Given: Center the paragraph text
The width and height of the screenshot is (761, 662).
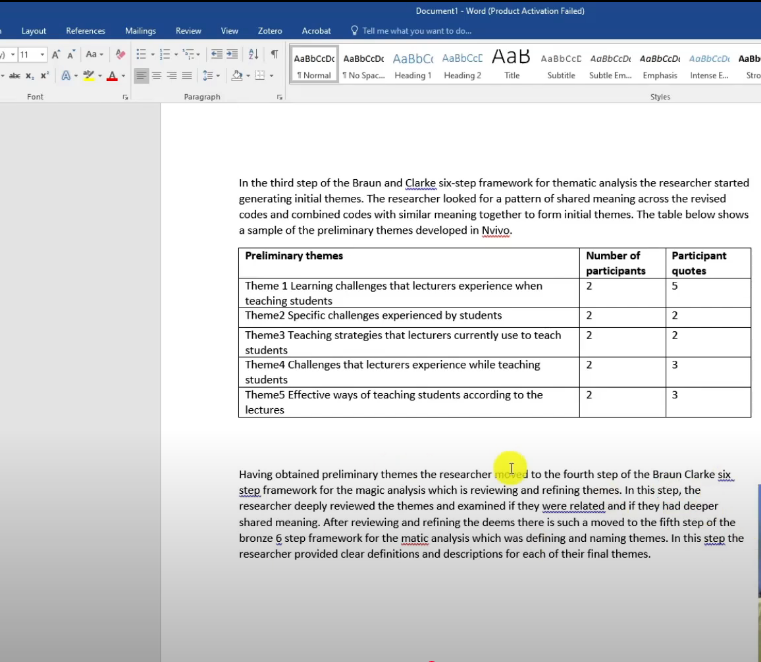Looking at the screenshot, I should [156, 76].
